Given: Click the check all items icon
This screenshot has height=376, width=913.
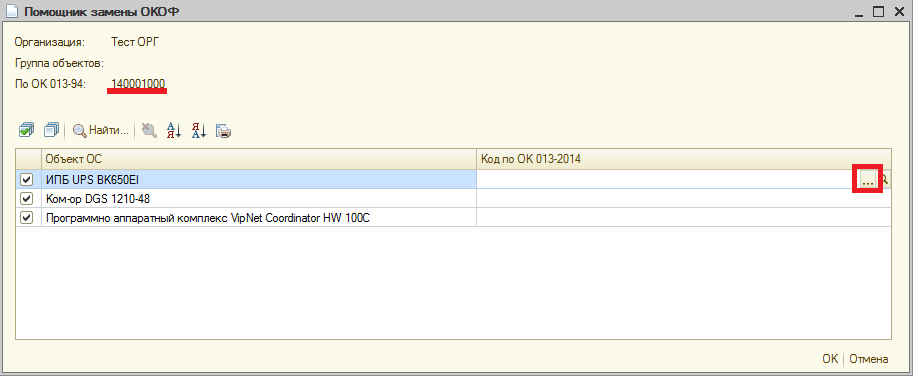Looking at the screenshot, I should pos(26,130).
